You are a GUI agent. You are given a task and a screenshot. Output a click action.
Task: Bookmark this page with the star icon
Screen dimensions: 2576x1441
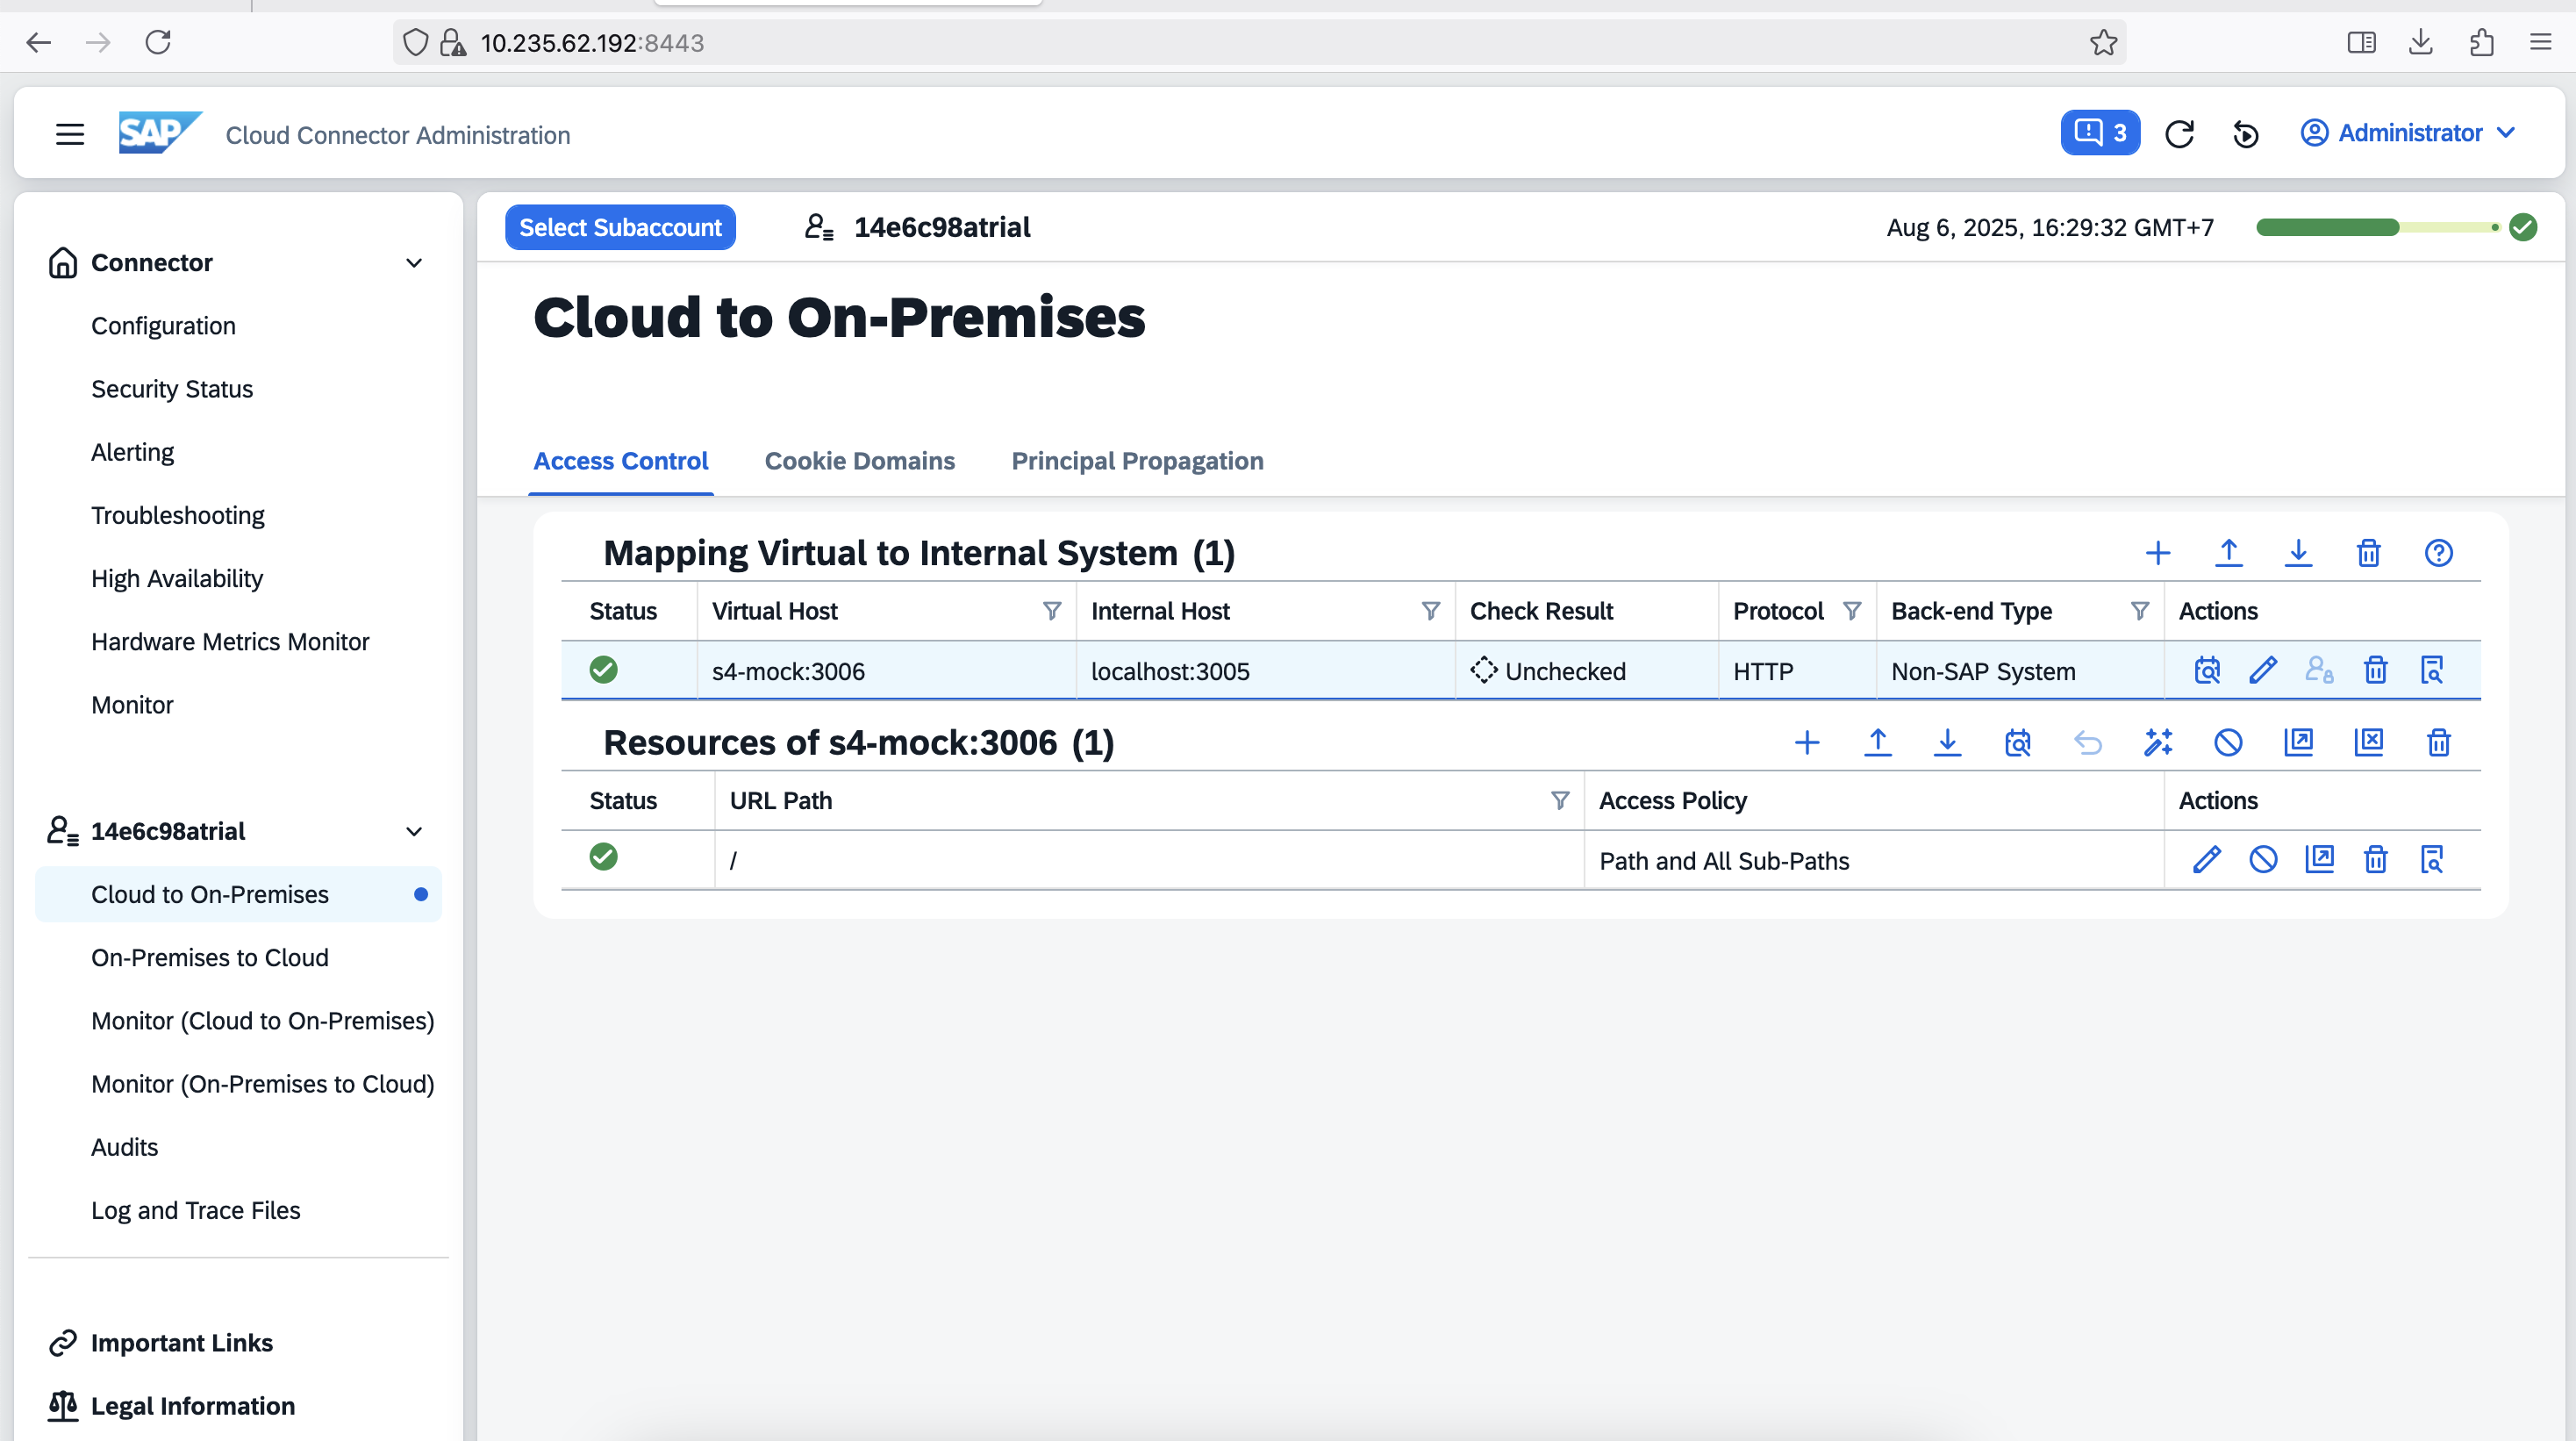(x=2103, y=42)
